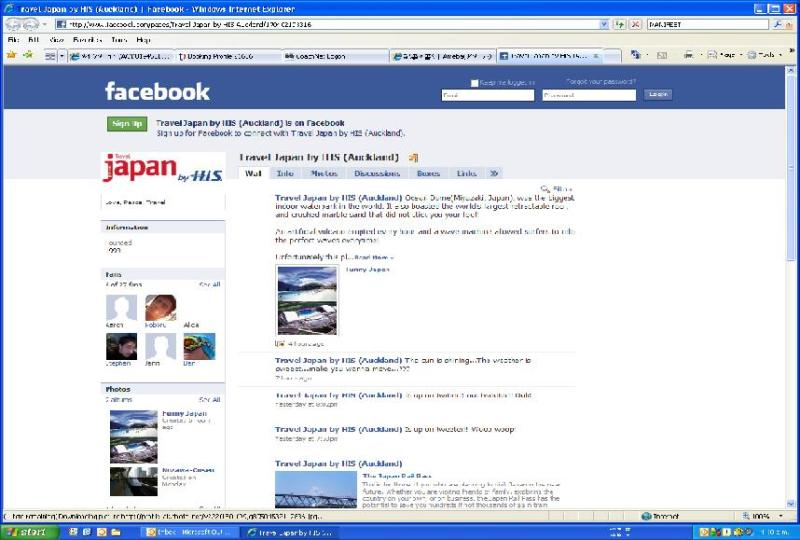
Task: Click the 'Read more' link in first post
Action: [x=373, y=257]
